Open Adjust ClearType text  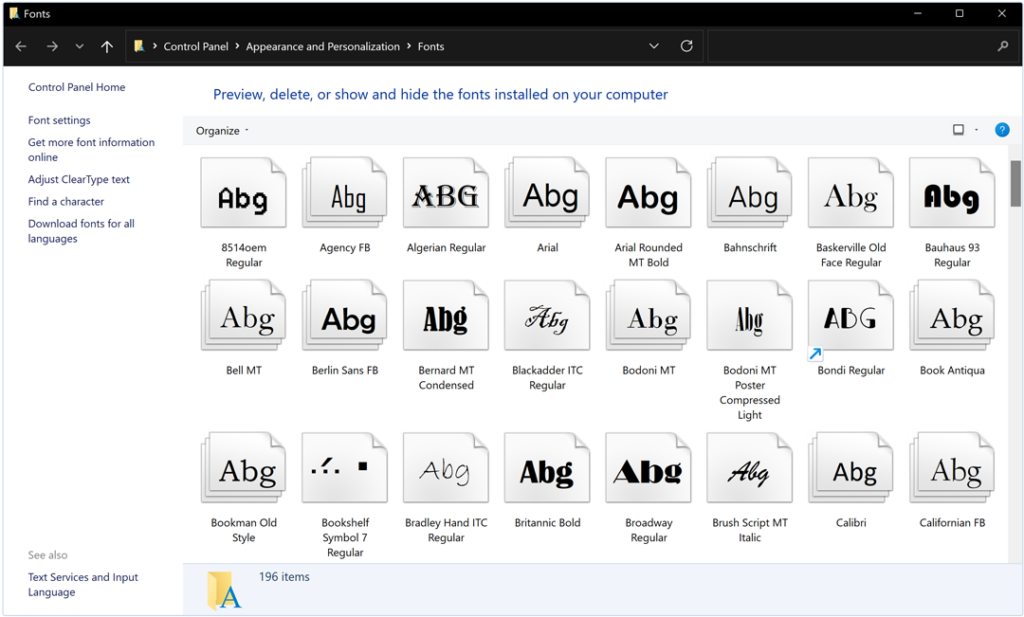78,179
